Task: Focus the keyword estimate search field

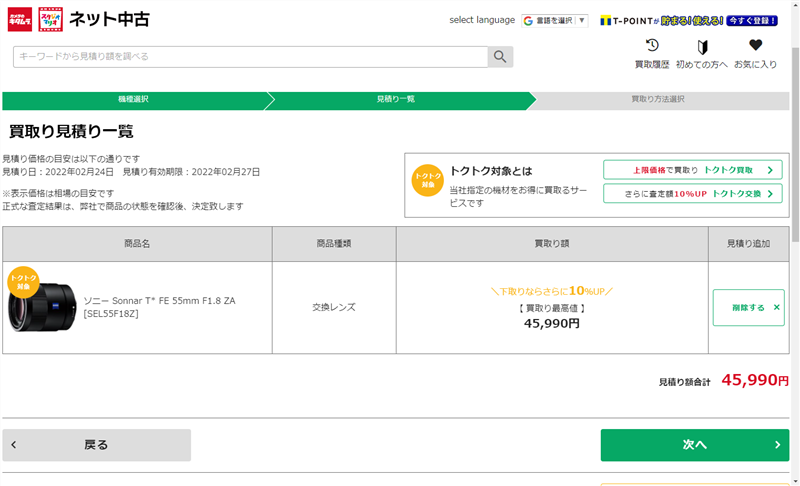Action: click(251, 57)
